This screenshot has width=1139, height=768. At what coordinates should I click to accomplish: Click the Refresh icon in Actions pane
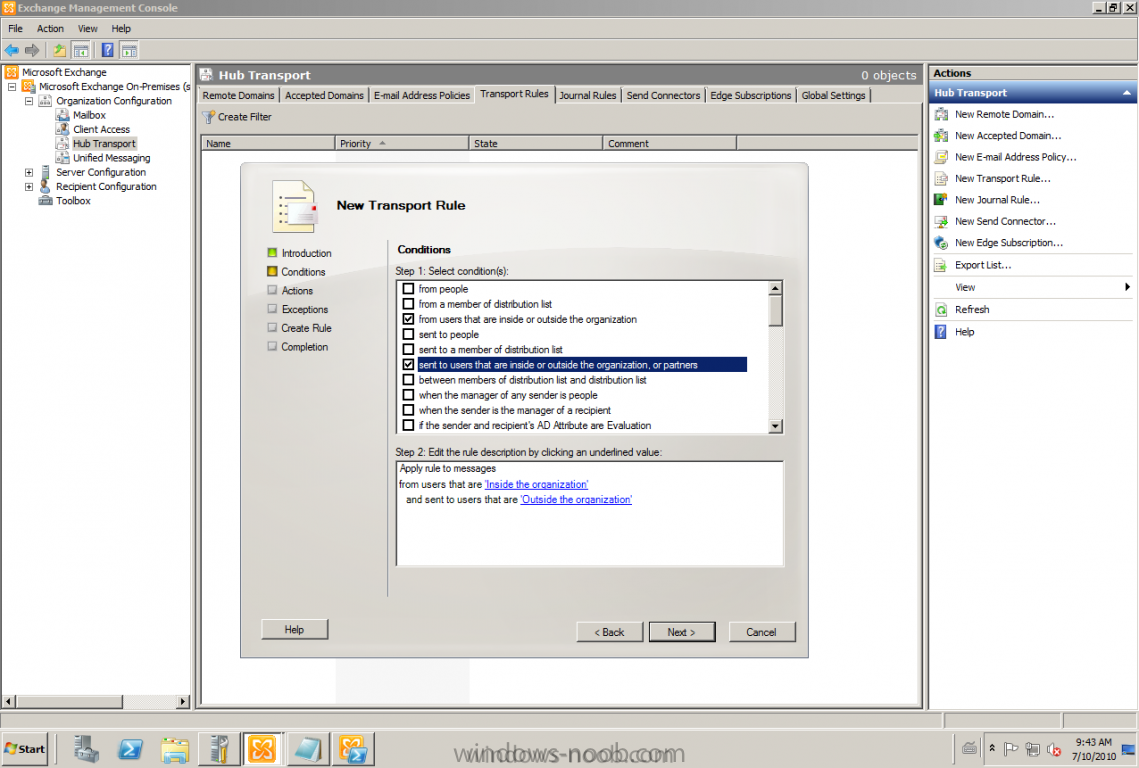pyautogui.click(x=941, y=310)
